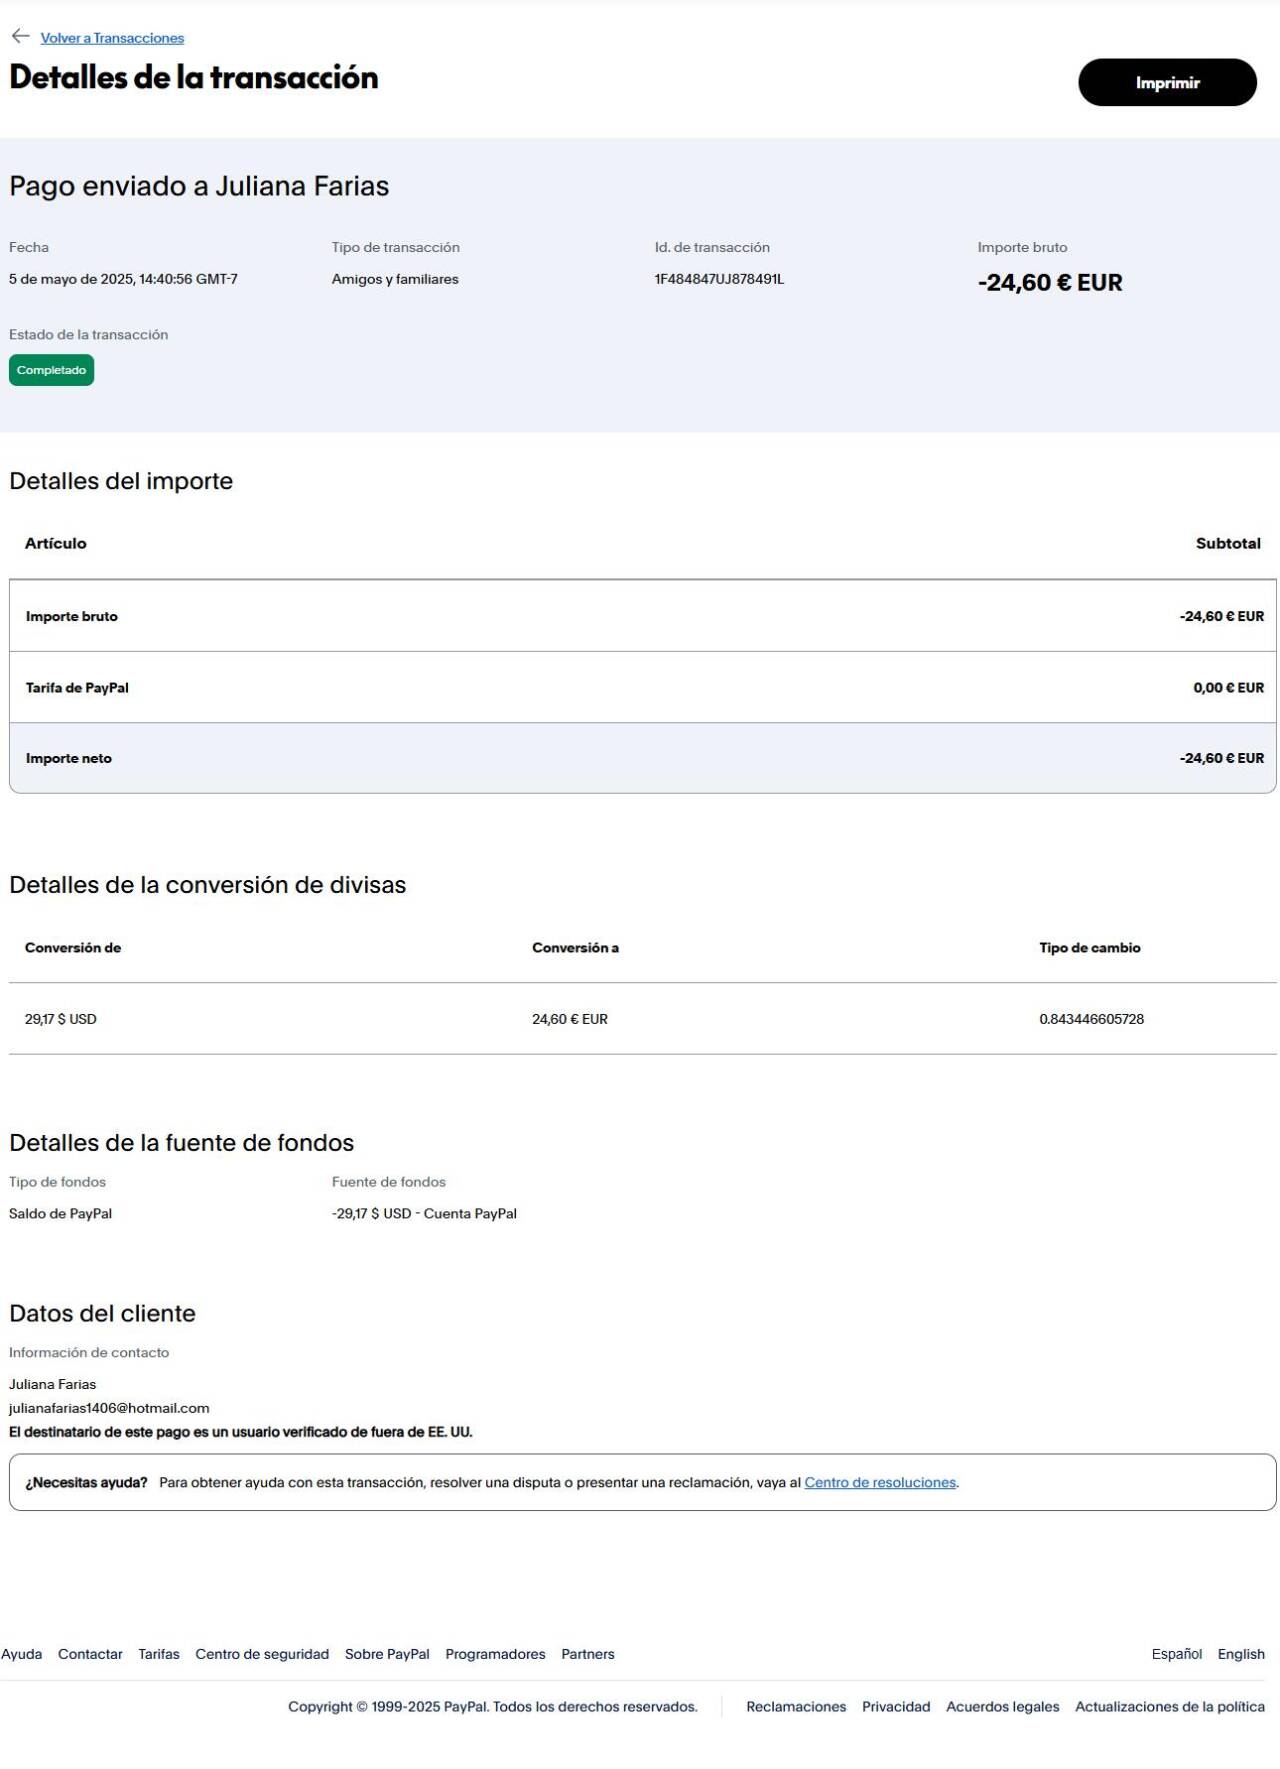This screenshot has width=1280, height=1769.
Task: Click the email julianafarias1406@hotmail.com
Action: click(109, 1408)
